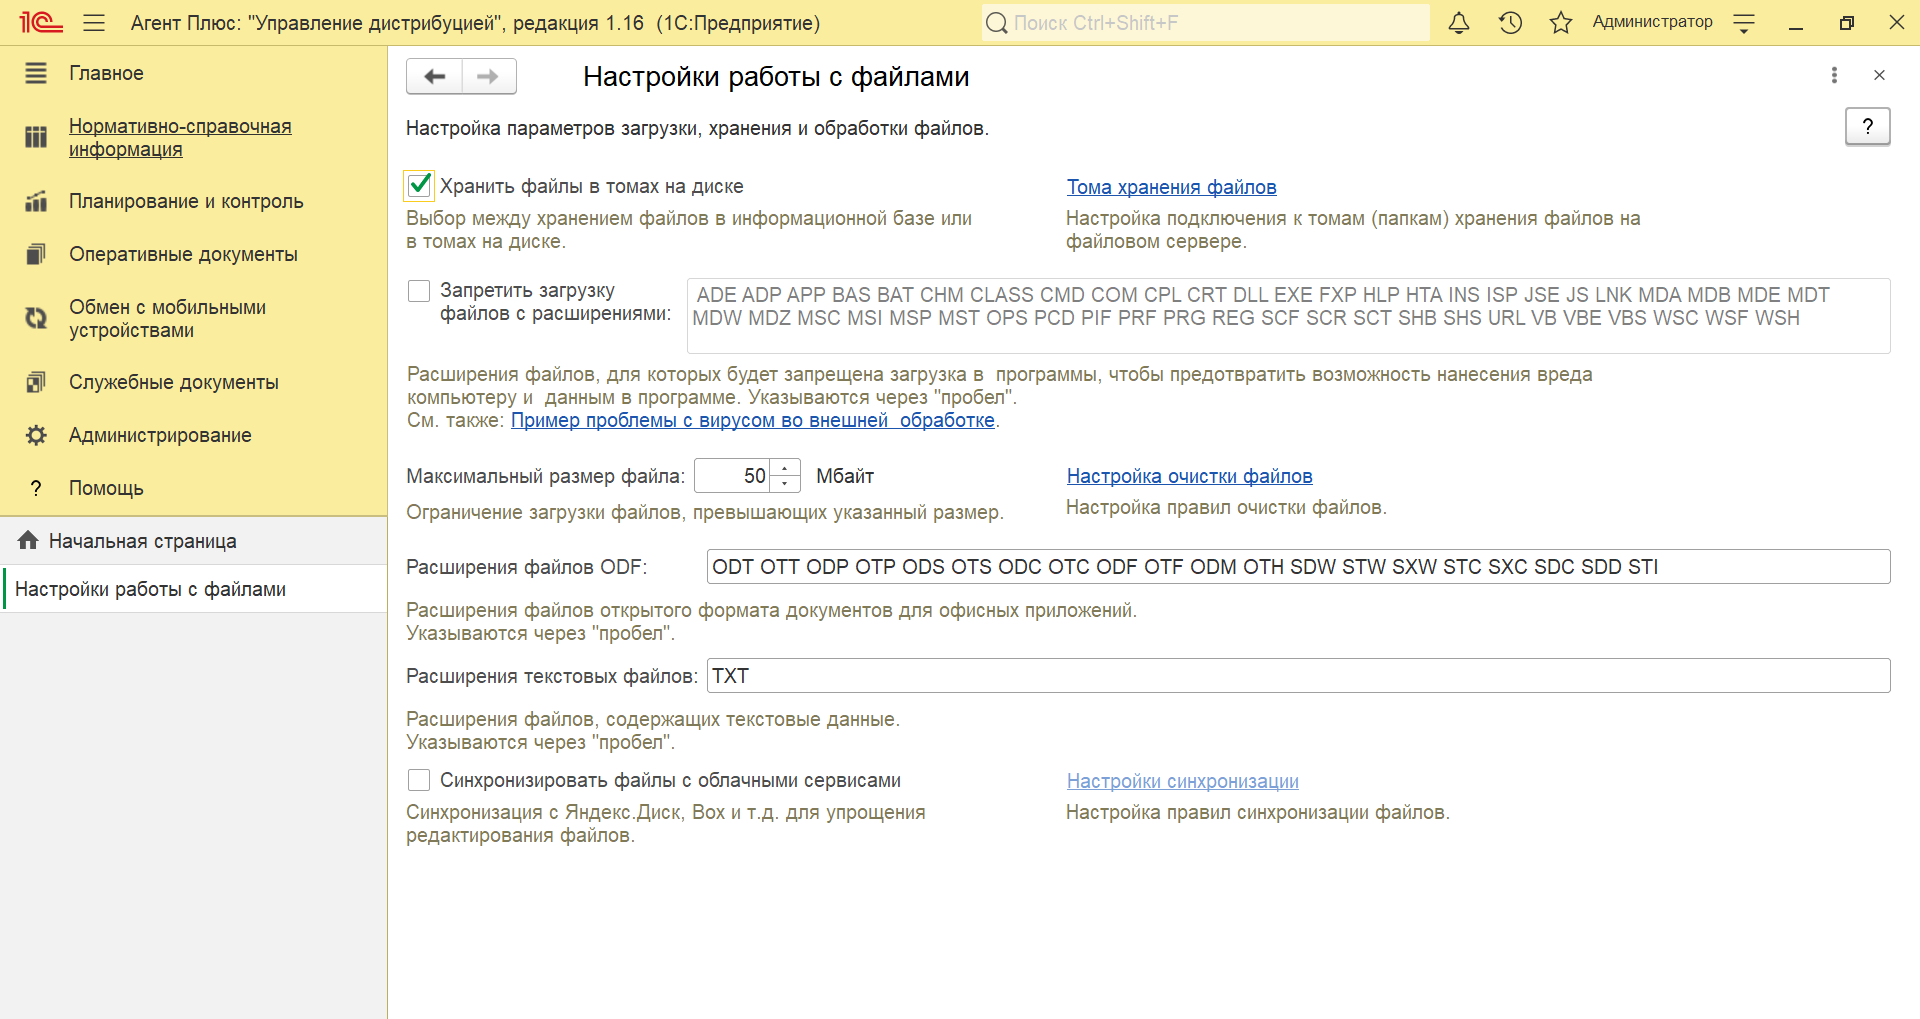Click the question mark help button
1920x1019 pixels.
point(1867,126)
